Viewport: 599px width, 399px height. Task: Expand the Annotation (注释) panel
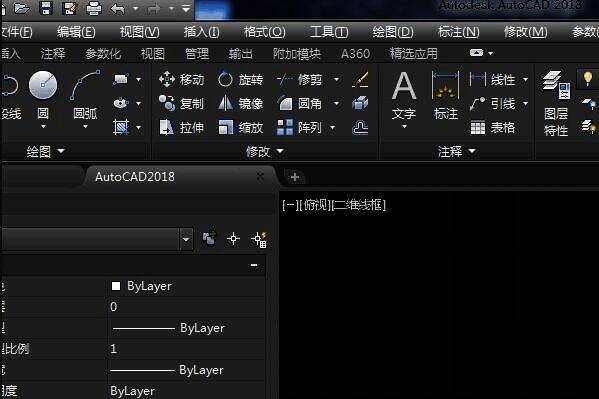[457, 152]
